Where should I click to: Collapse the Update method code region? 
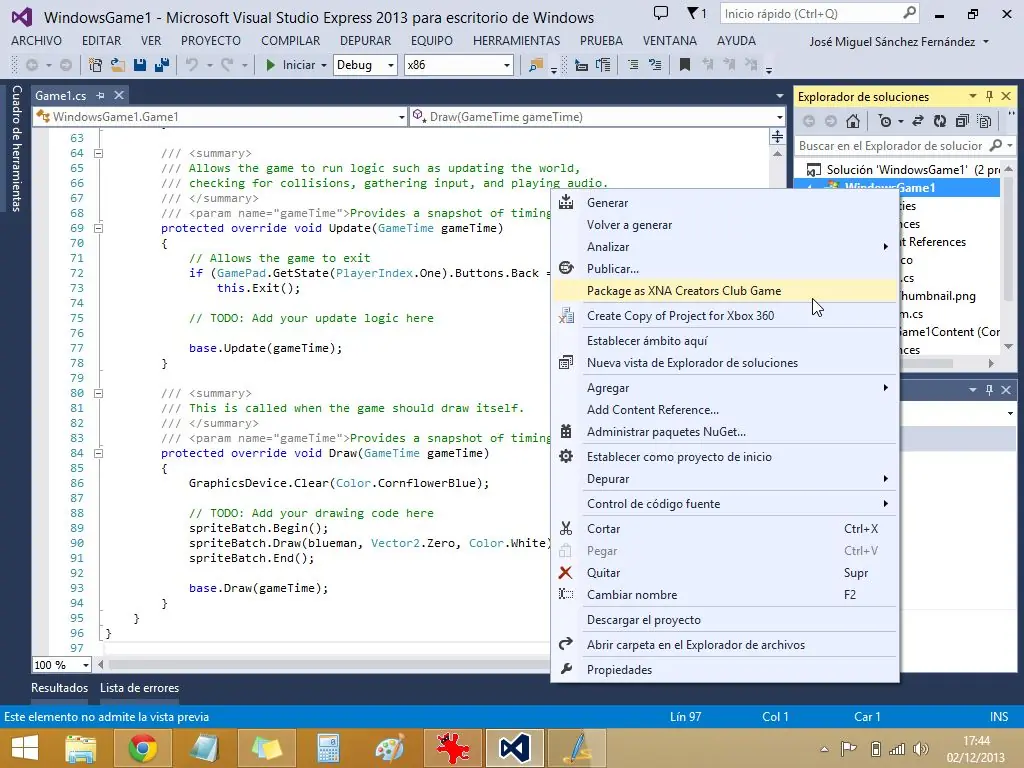point(99,228)
